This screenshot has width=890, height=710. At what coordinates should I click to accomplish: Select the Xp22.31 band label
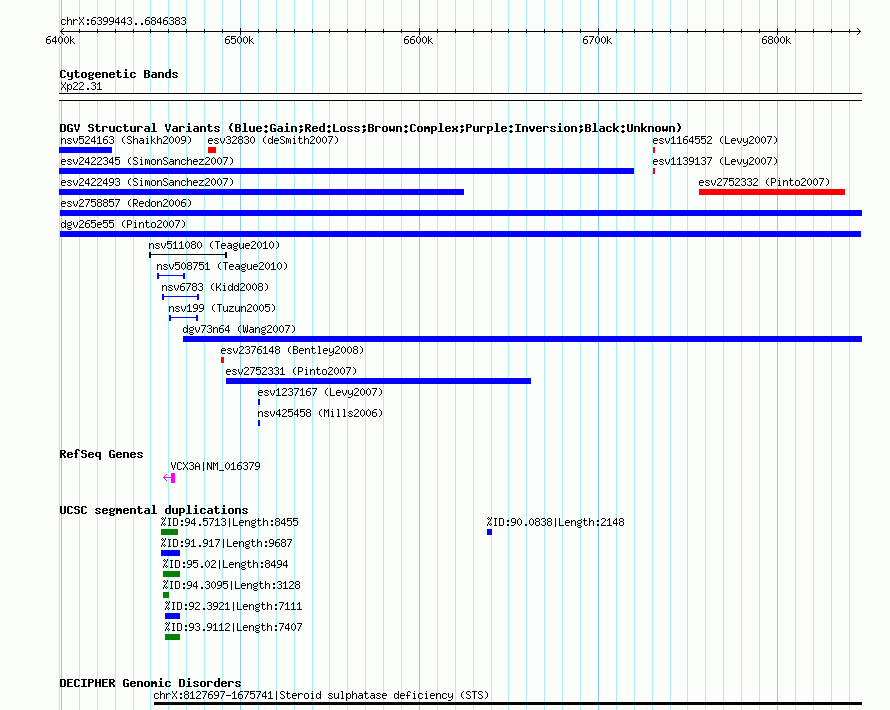point(81,86)
